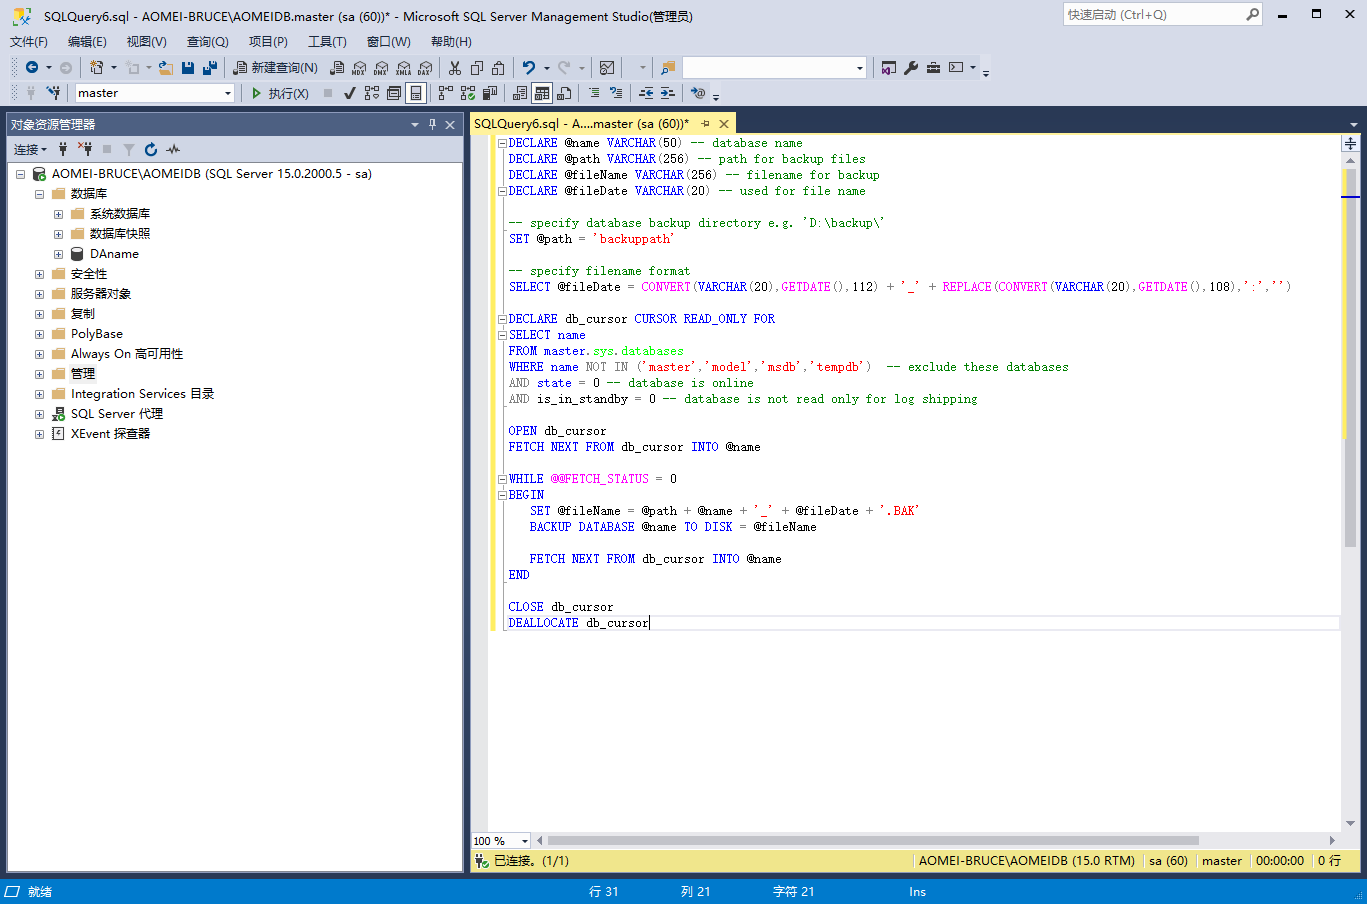Expand the DAname database node
The width and height of the screenshot is (1367, 904).
point(58,254)
